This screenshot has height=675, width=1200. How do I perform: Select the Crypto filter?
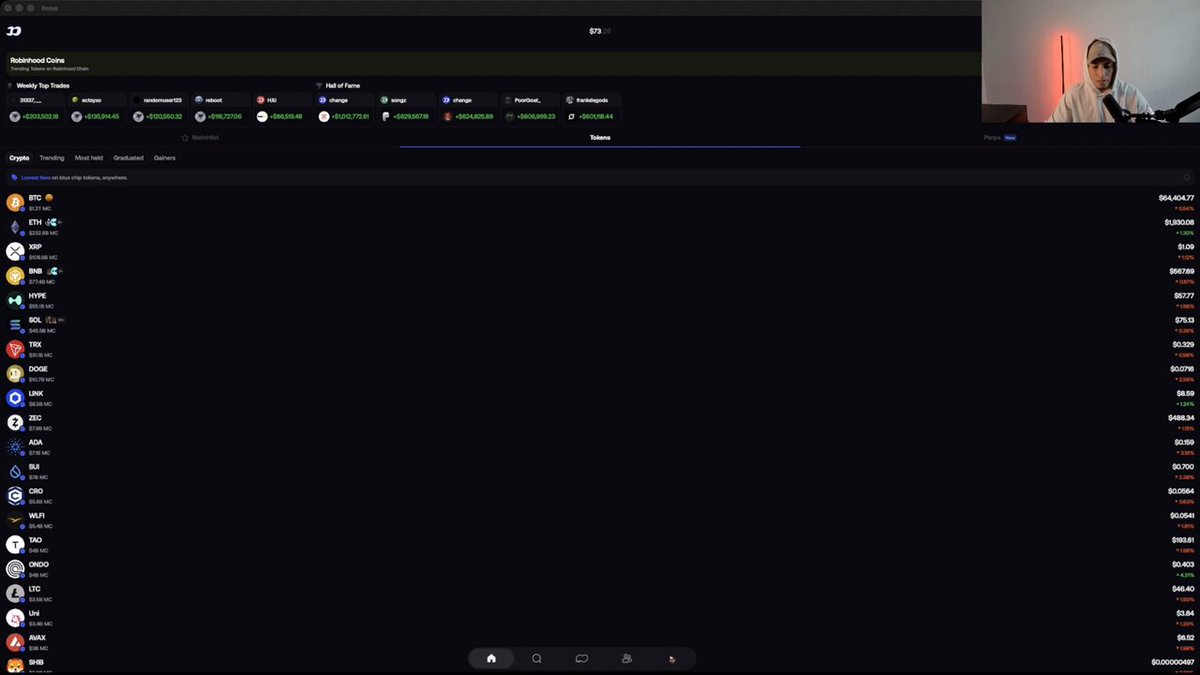pos(20,158)
